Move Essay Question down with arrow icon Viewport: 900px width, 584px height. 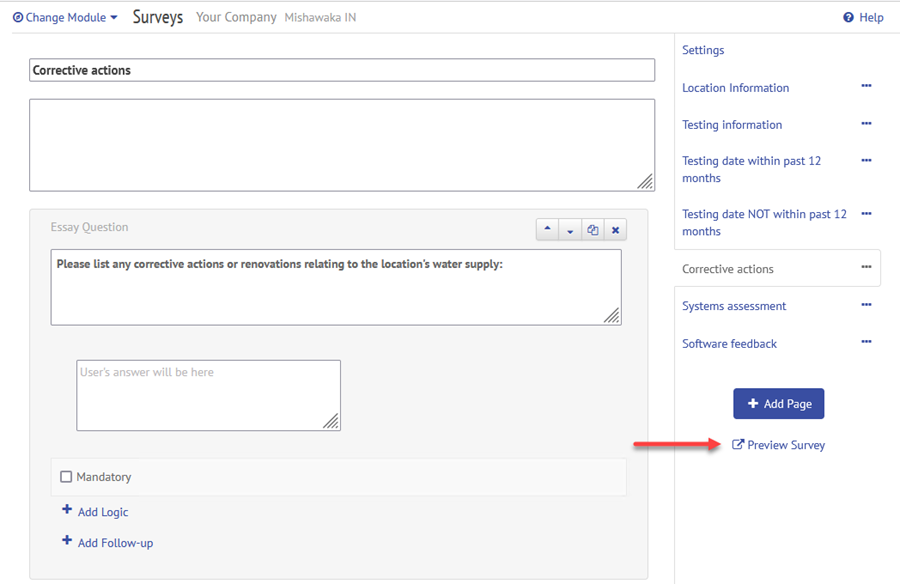[570, 230]
